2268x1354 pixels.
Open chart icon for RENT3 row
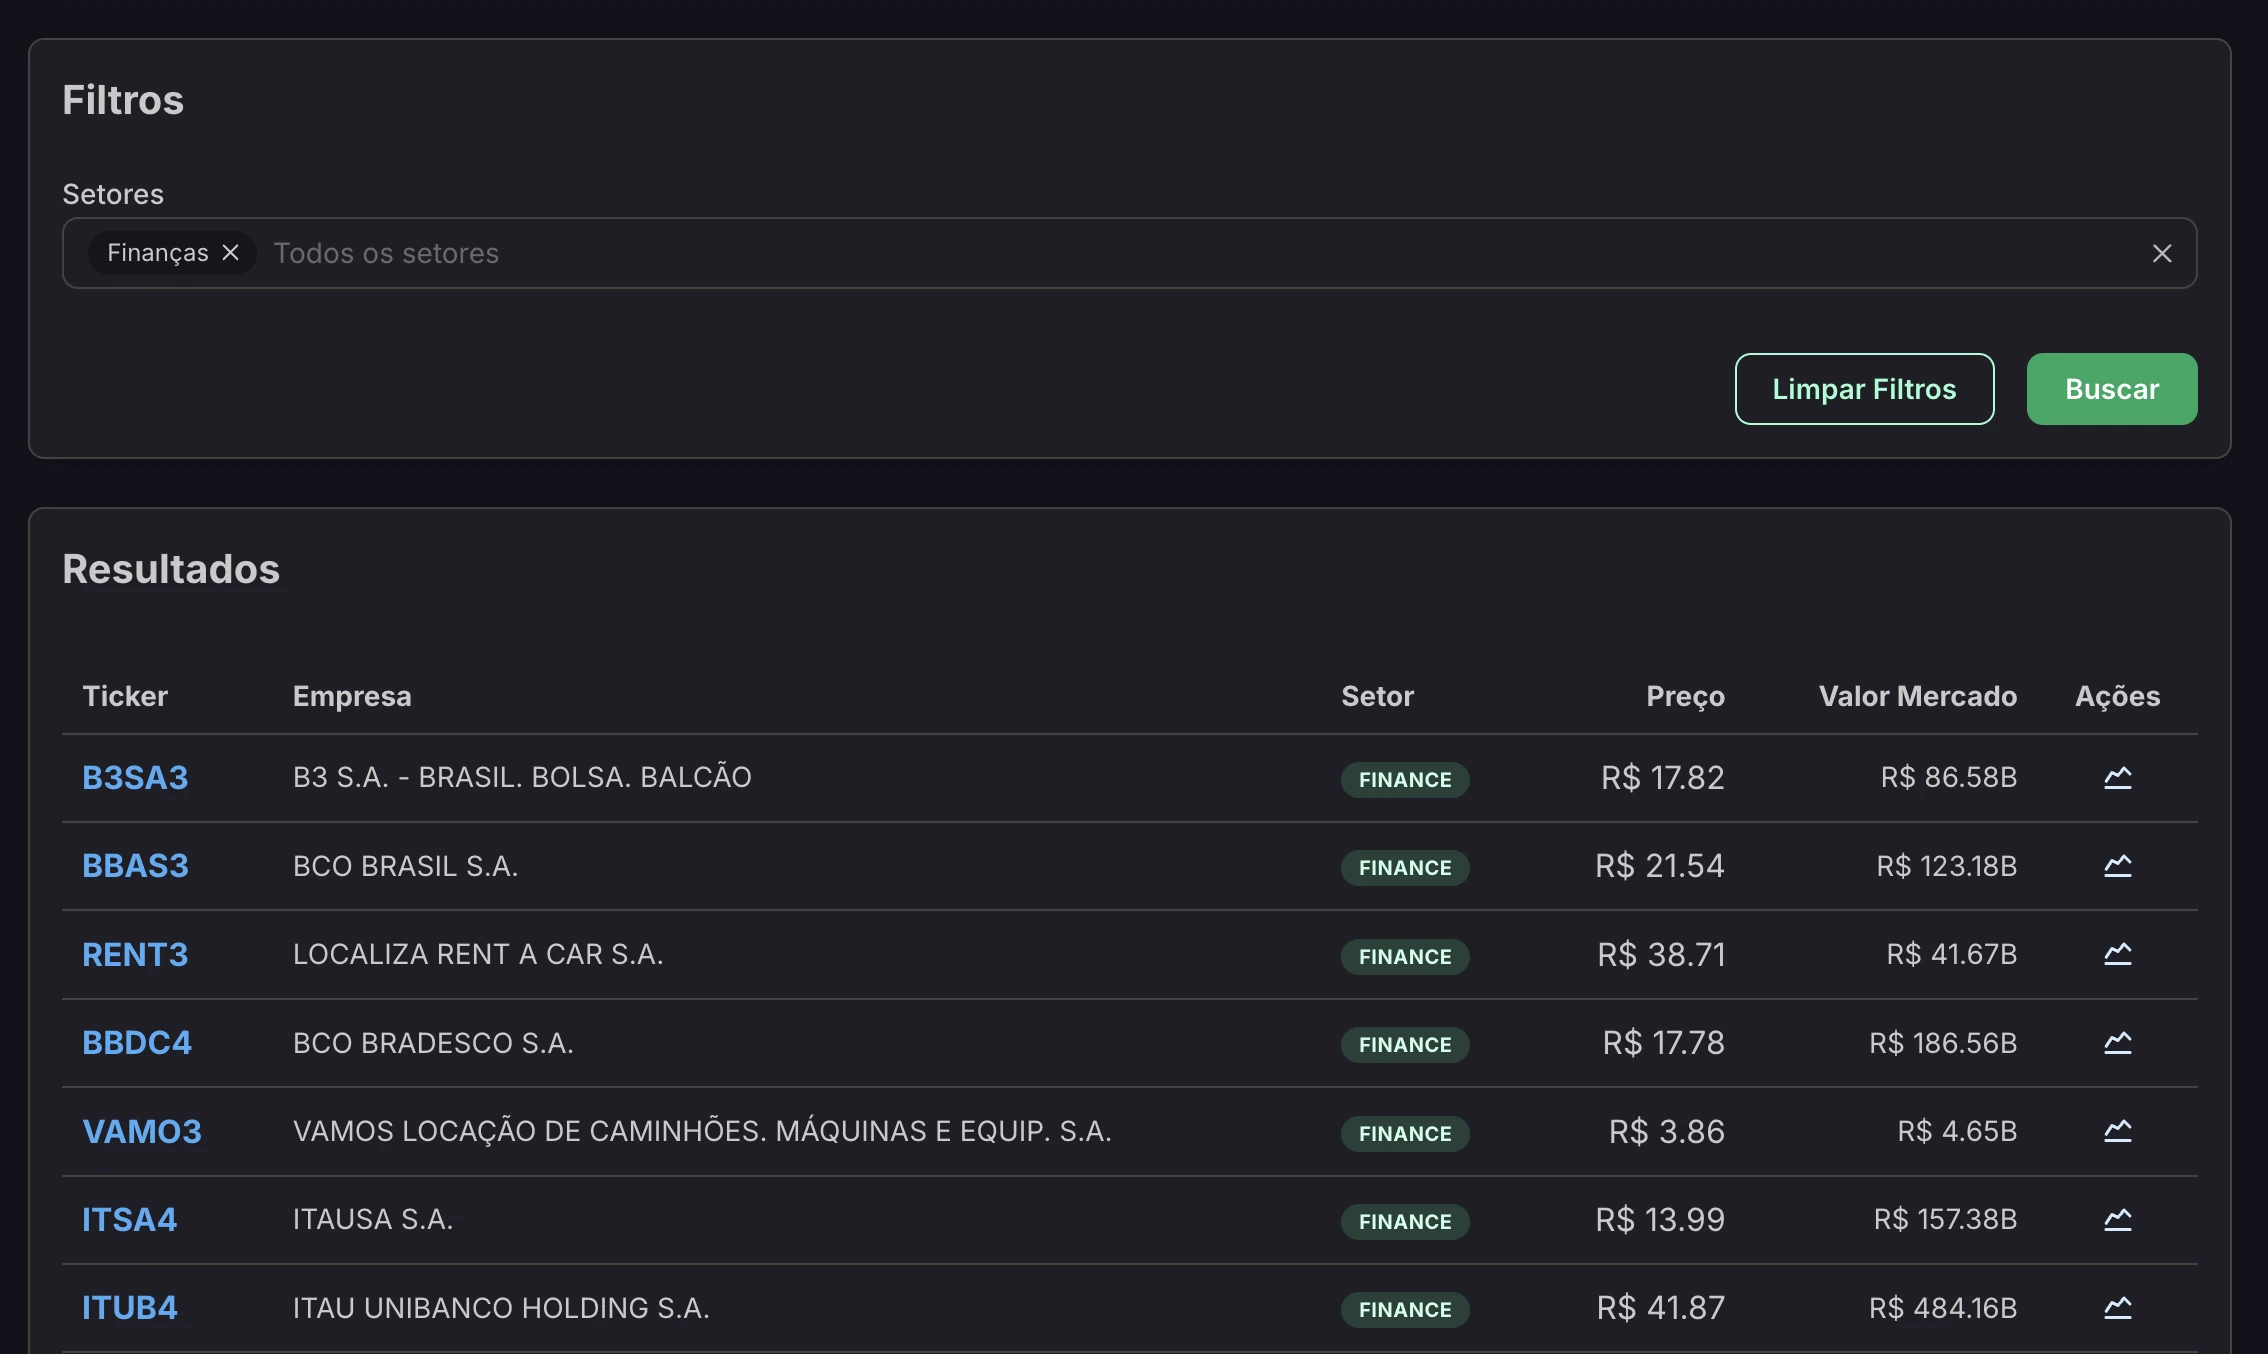click(2117, 954)
